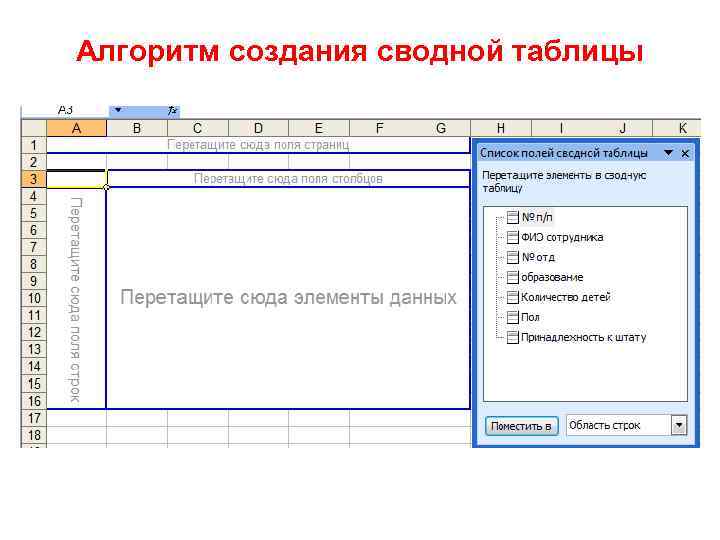
Task: Select the образование field icon
Action: [512, 277]
